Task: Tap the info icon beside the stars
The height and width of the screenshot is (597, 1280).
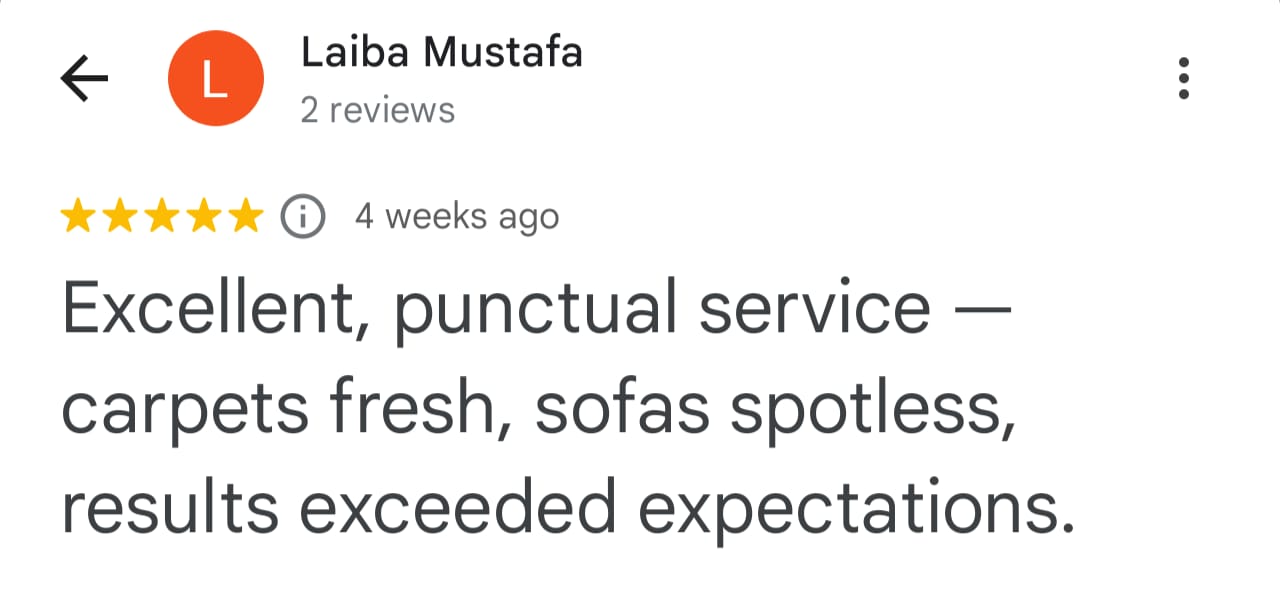Action: click(303, 216)
